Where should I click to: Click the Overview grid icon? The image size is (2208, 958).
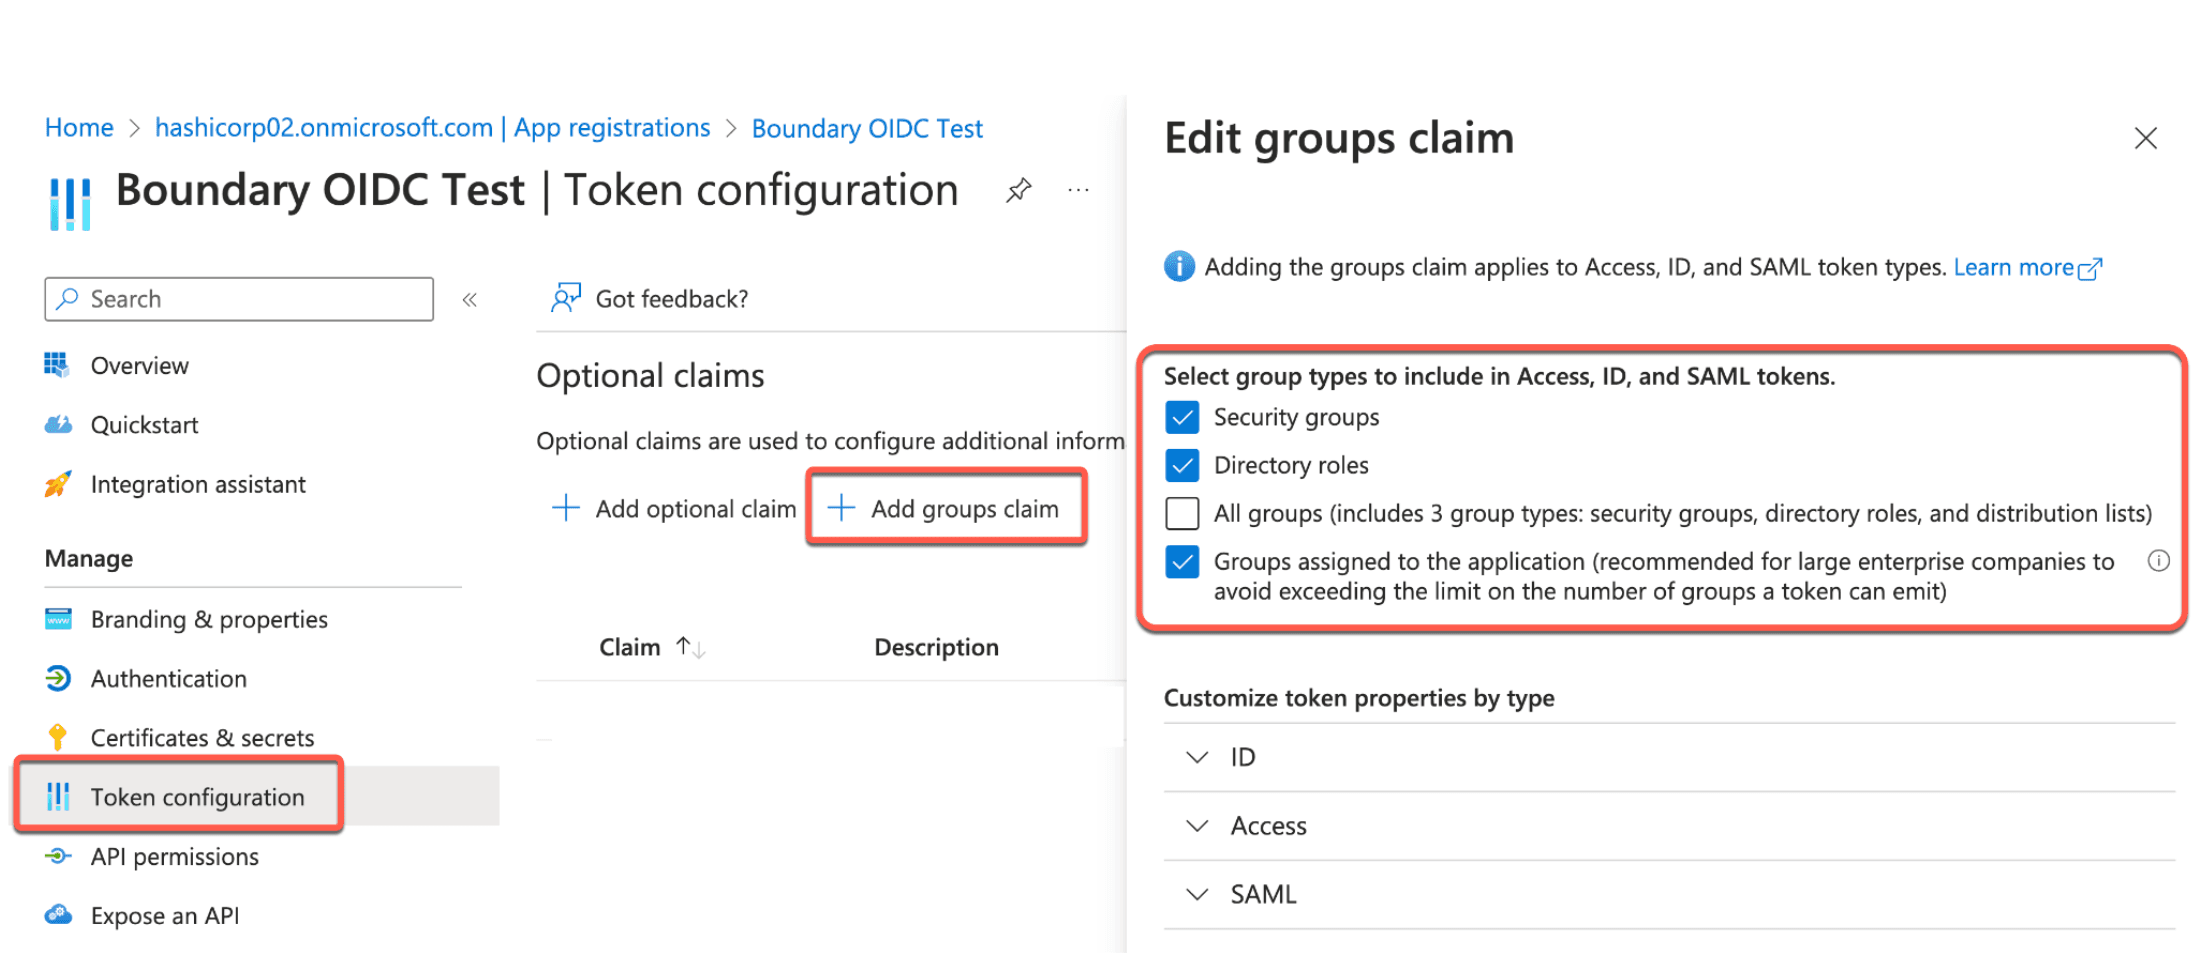(57, 365)
